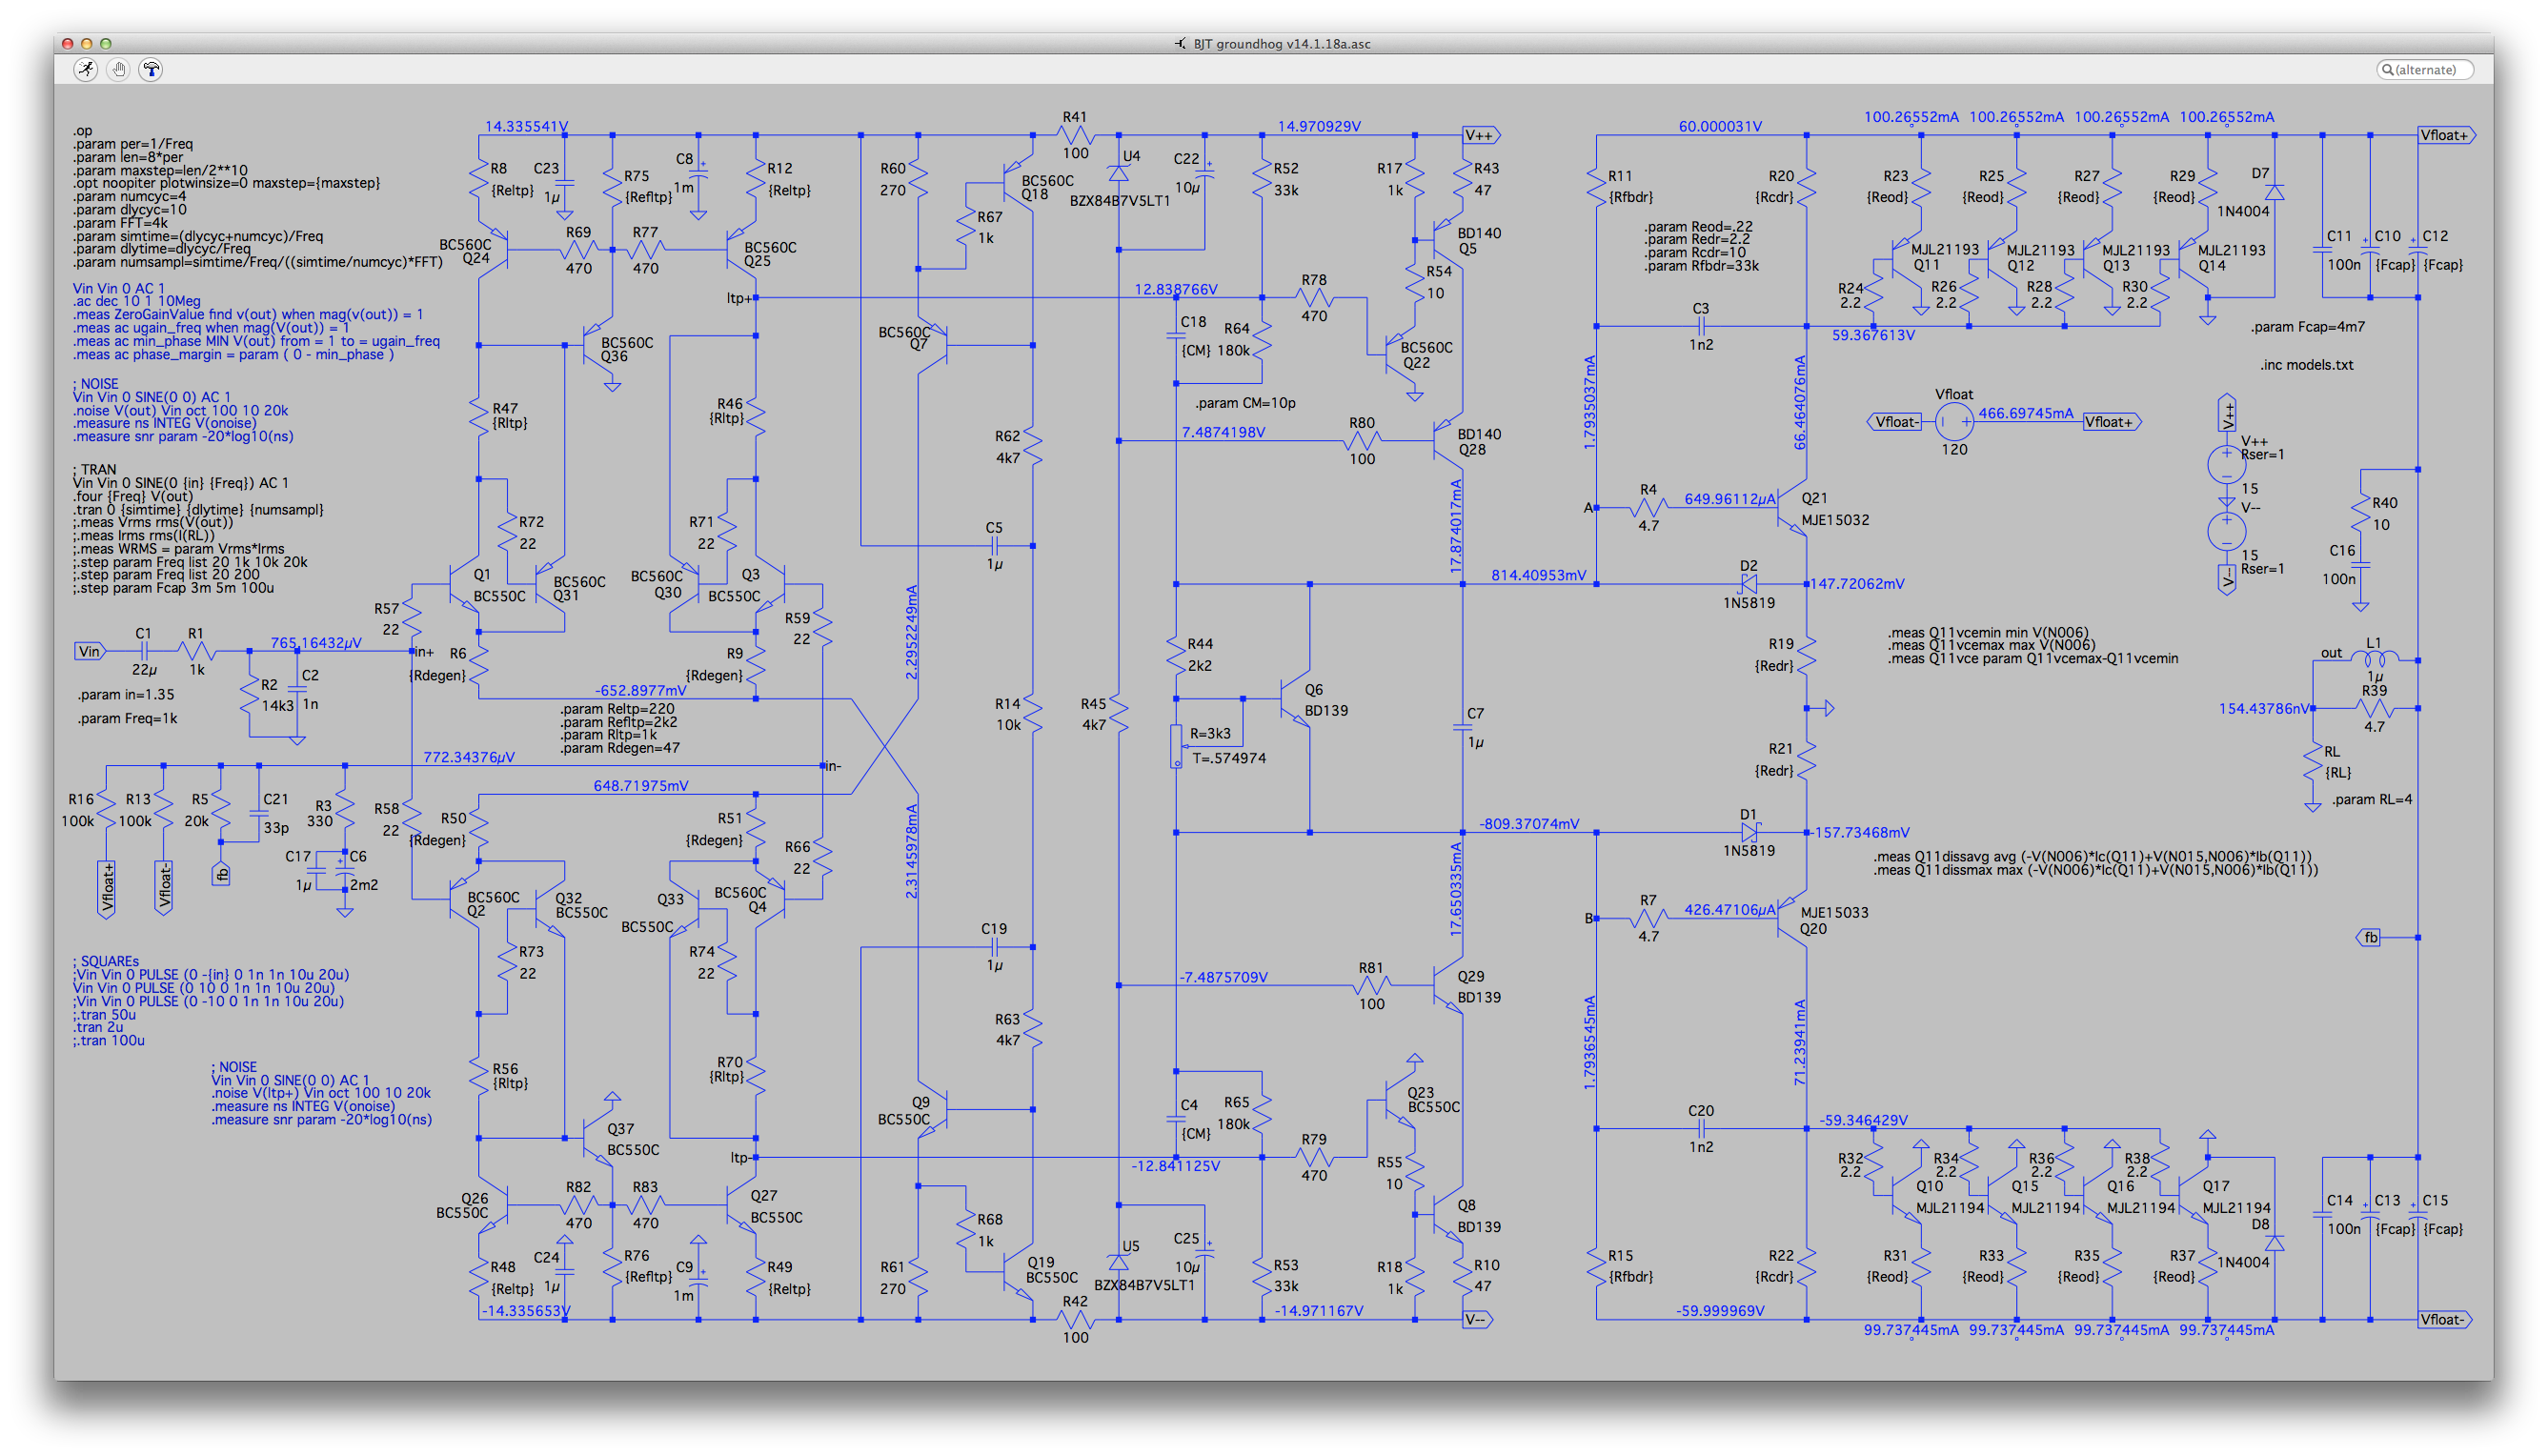The image size is (2548, 1456).
Task: Select the thermistor labeled R=3k3
Action: pos(1177,747)
